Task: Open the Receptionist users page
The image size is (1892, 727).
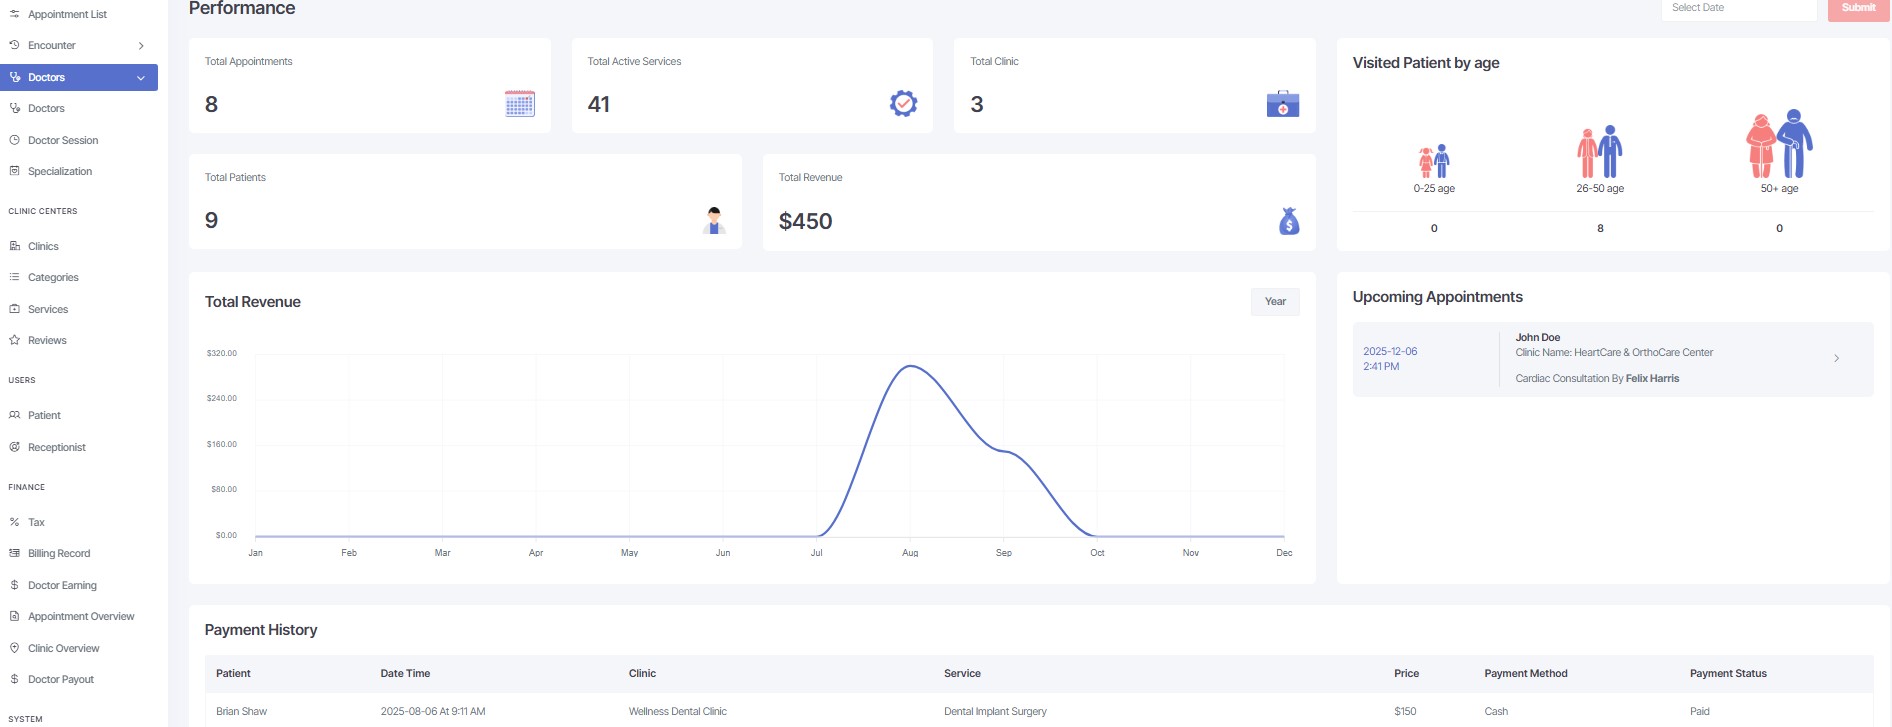Action: [57, 447]
